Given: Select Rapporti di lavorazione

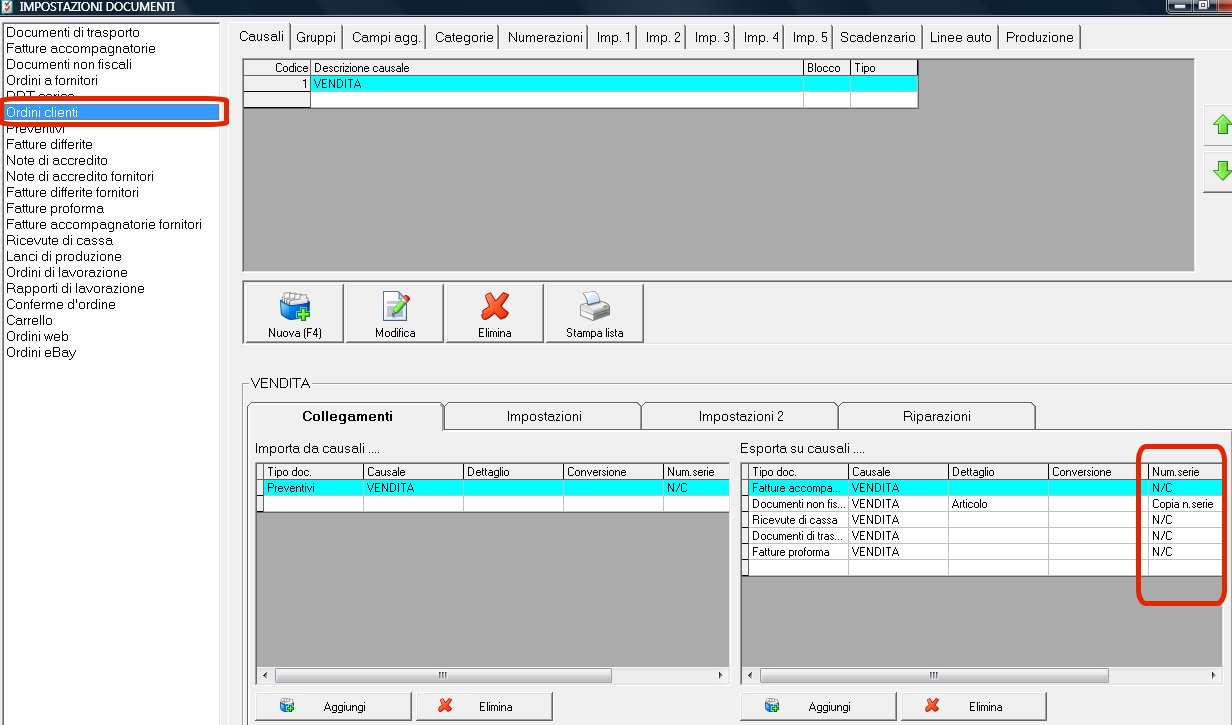Looking at the screenshot, I should point(75,288).
